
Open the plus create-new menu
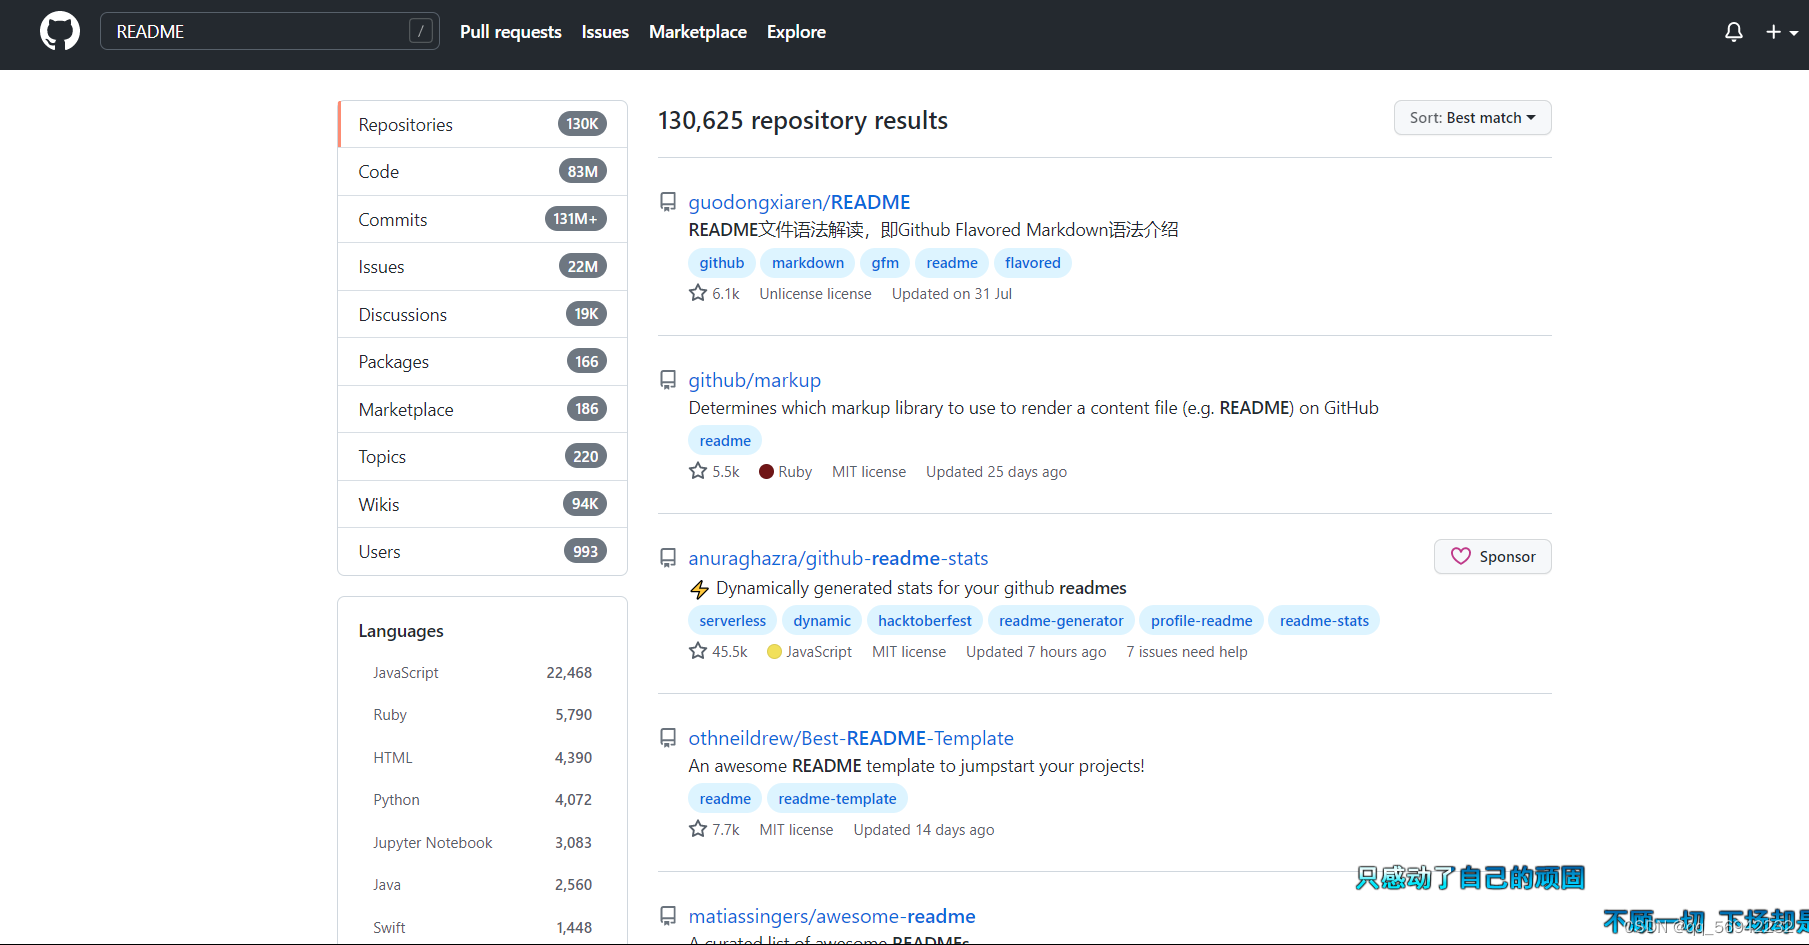[1781, 32]
